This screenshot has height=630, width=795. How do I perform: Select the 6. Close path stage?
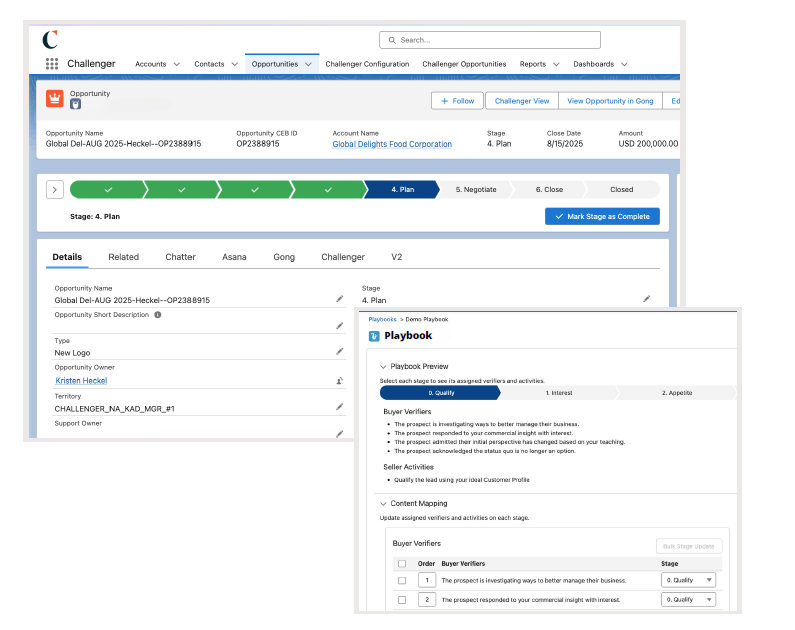(549, 190)
